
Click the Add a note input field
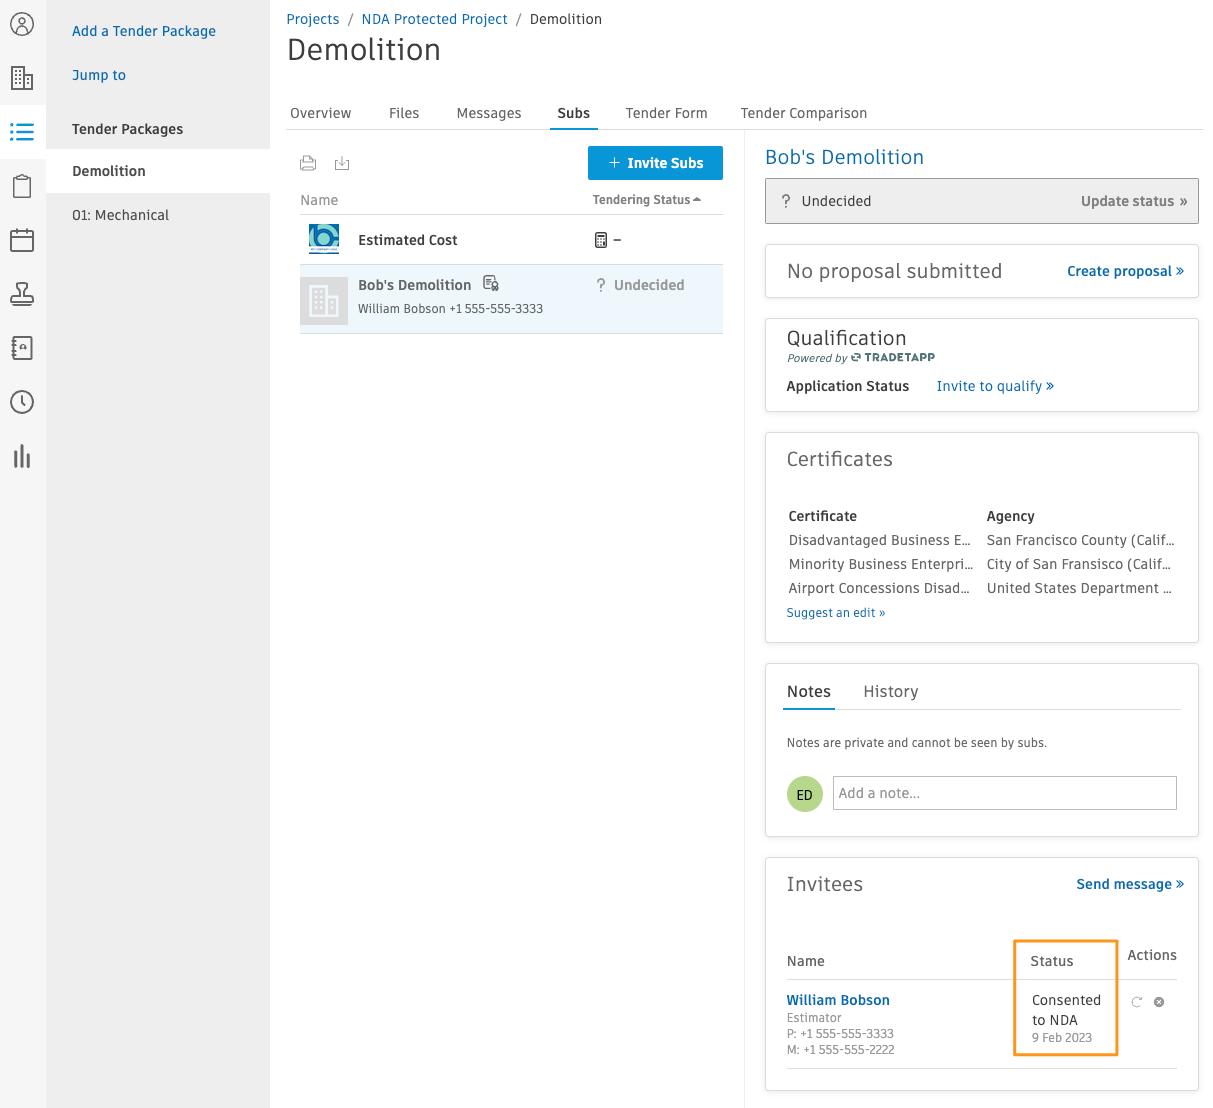point(1005,793)
